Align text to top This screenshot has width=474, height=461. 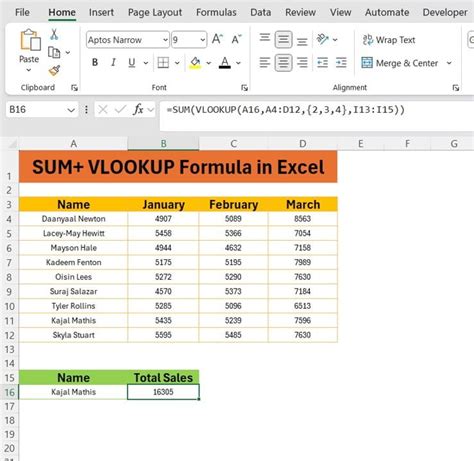[x=265, y=38]
